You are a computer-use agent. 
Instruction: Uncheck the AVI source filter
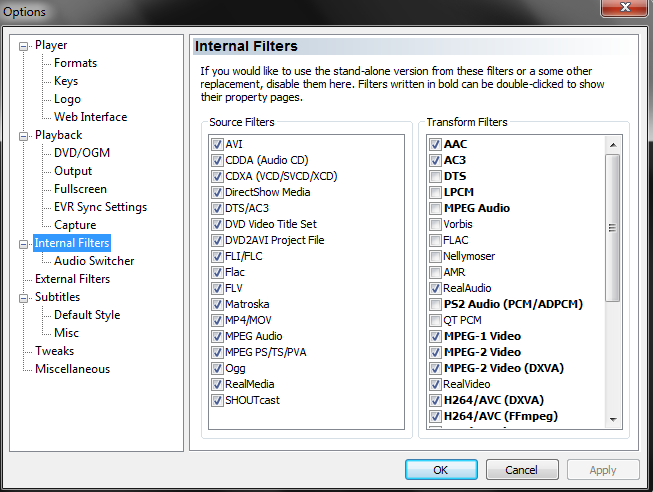click(x=217, y=144)
